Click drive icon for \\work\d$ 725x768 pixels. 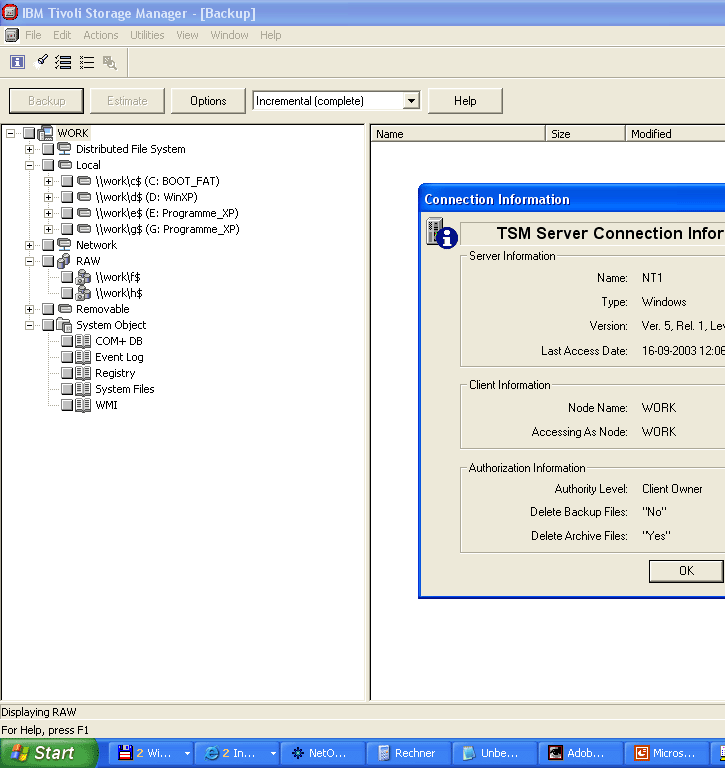click(x=84, y=197)
